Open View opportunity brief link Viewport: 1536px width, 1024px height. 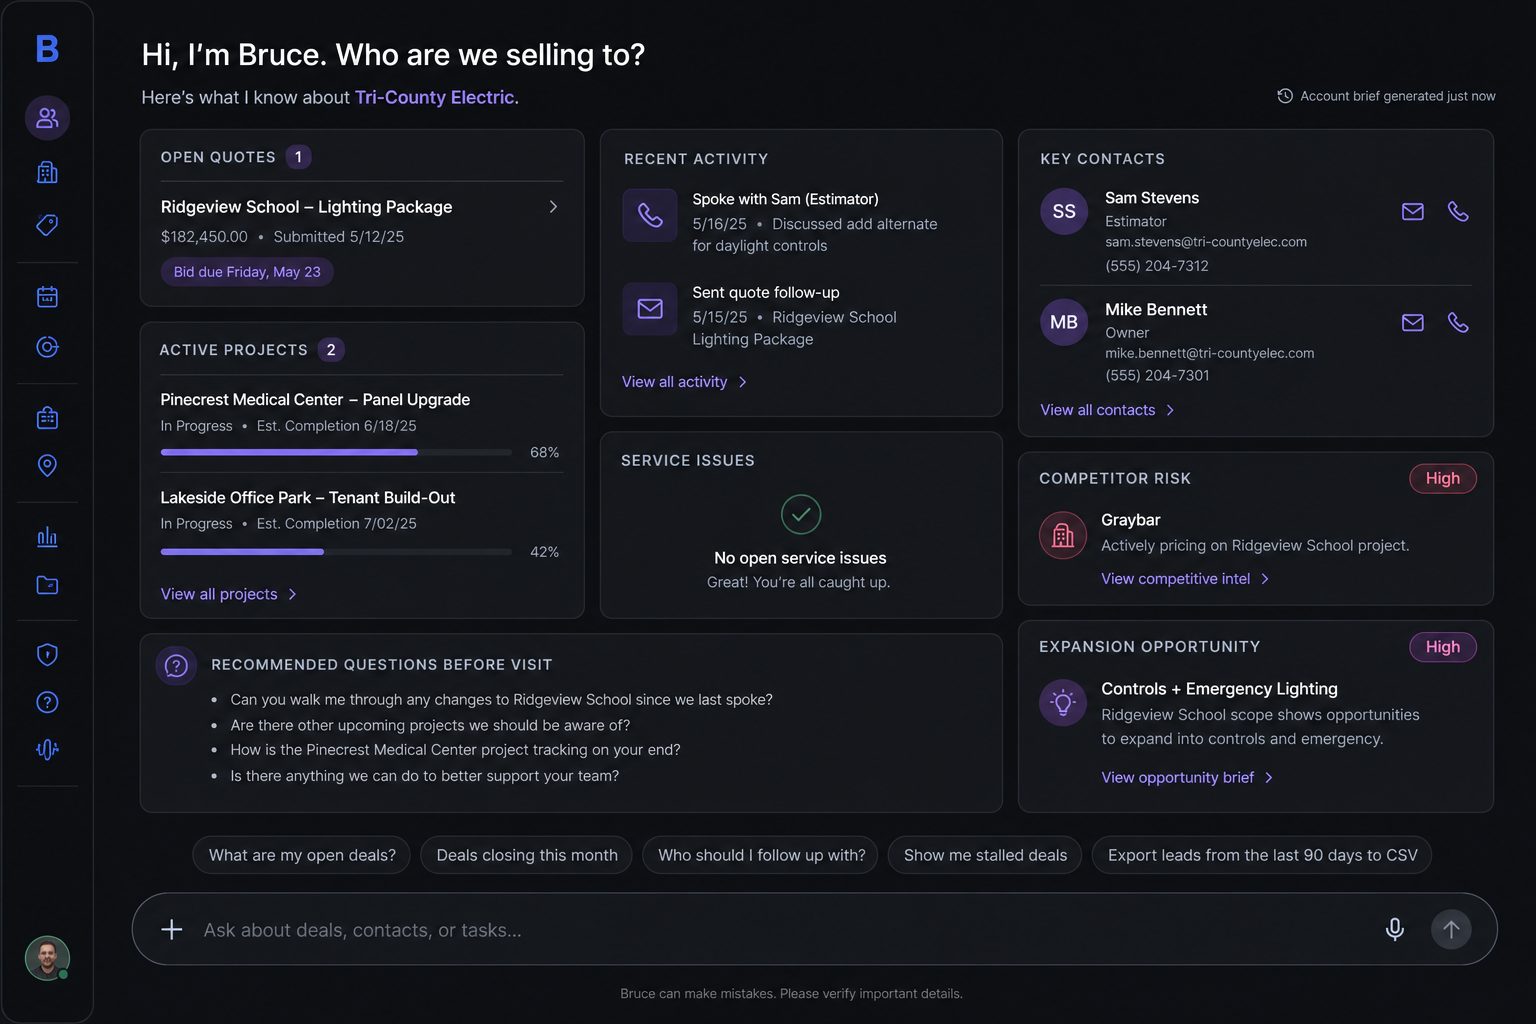tap(1187, 778)
